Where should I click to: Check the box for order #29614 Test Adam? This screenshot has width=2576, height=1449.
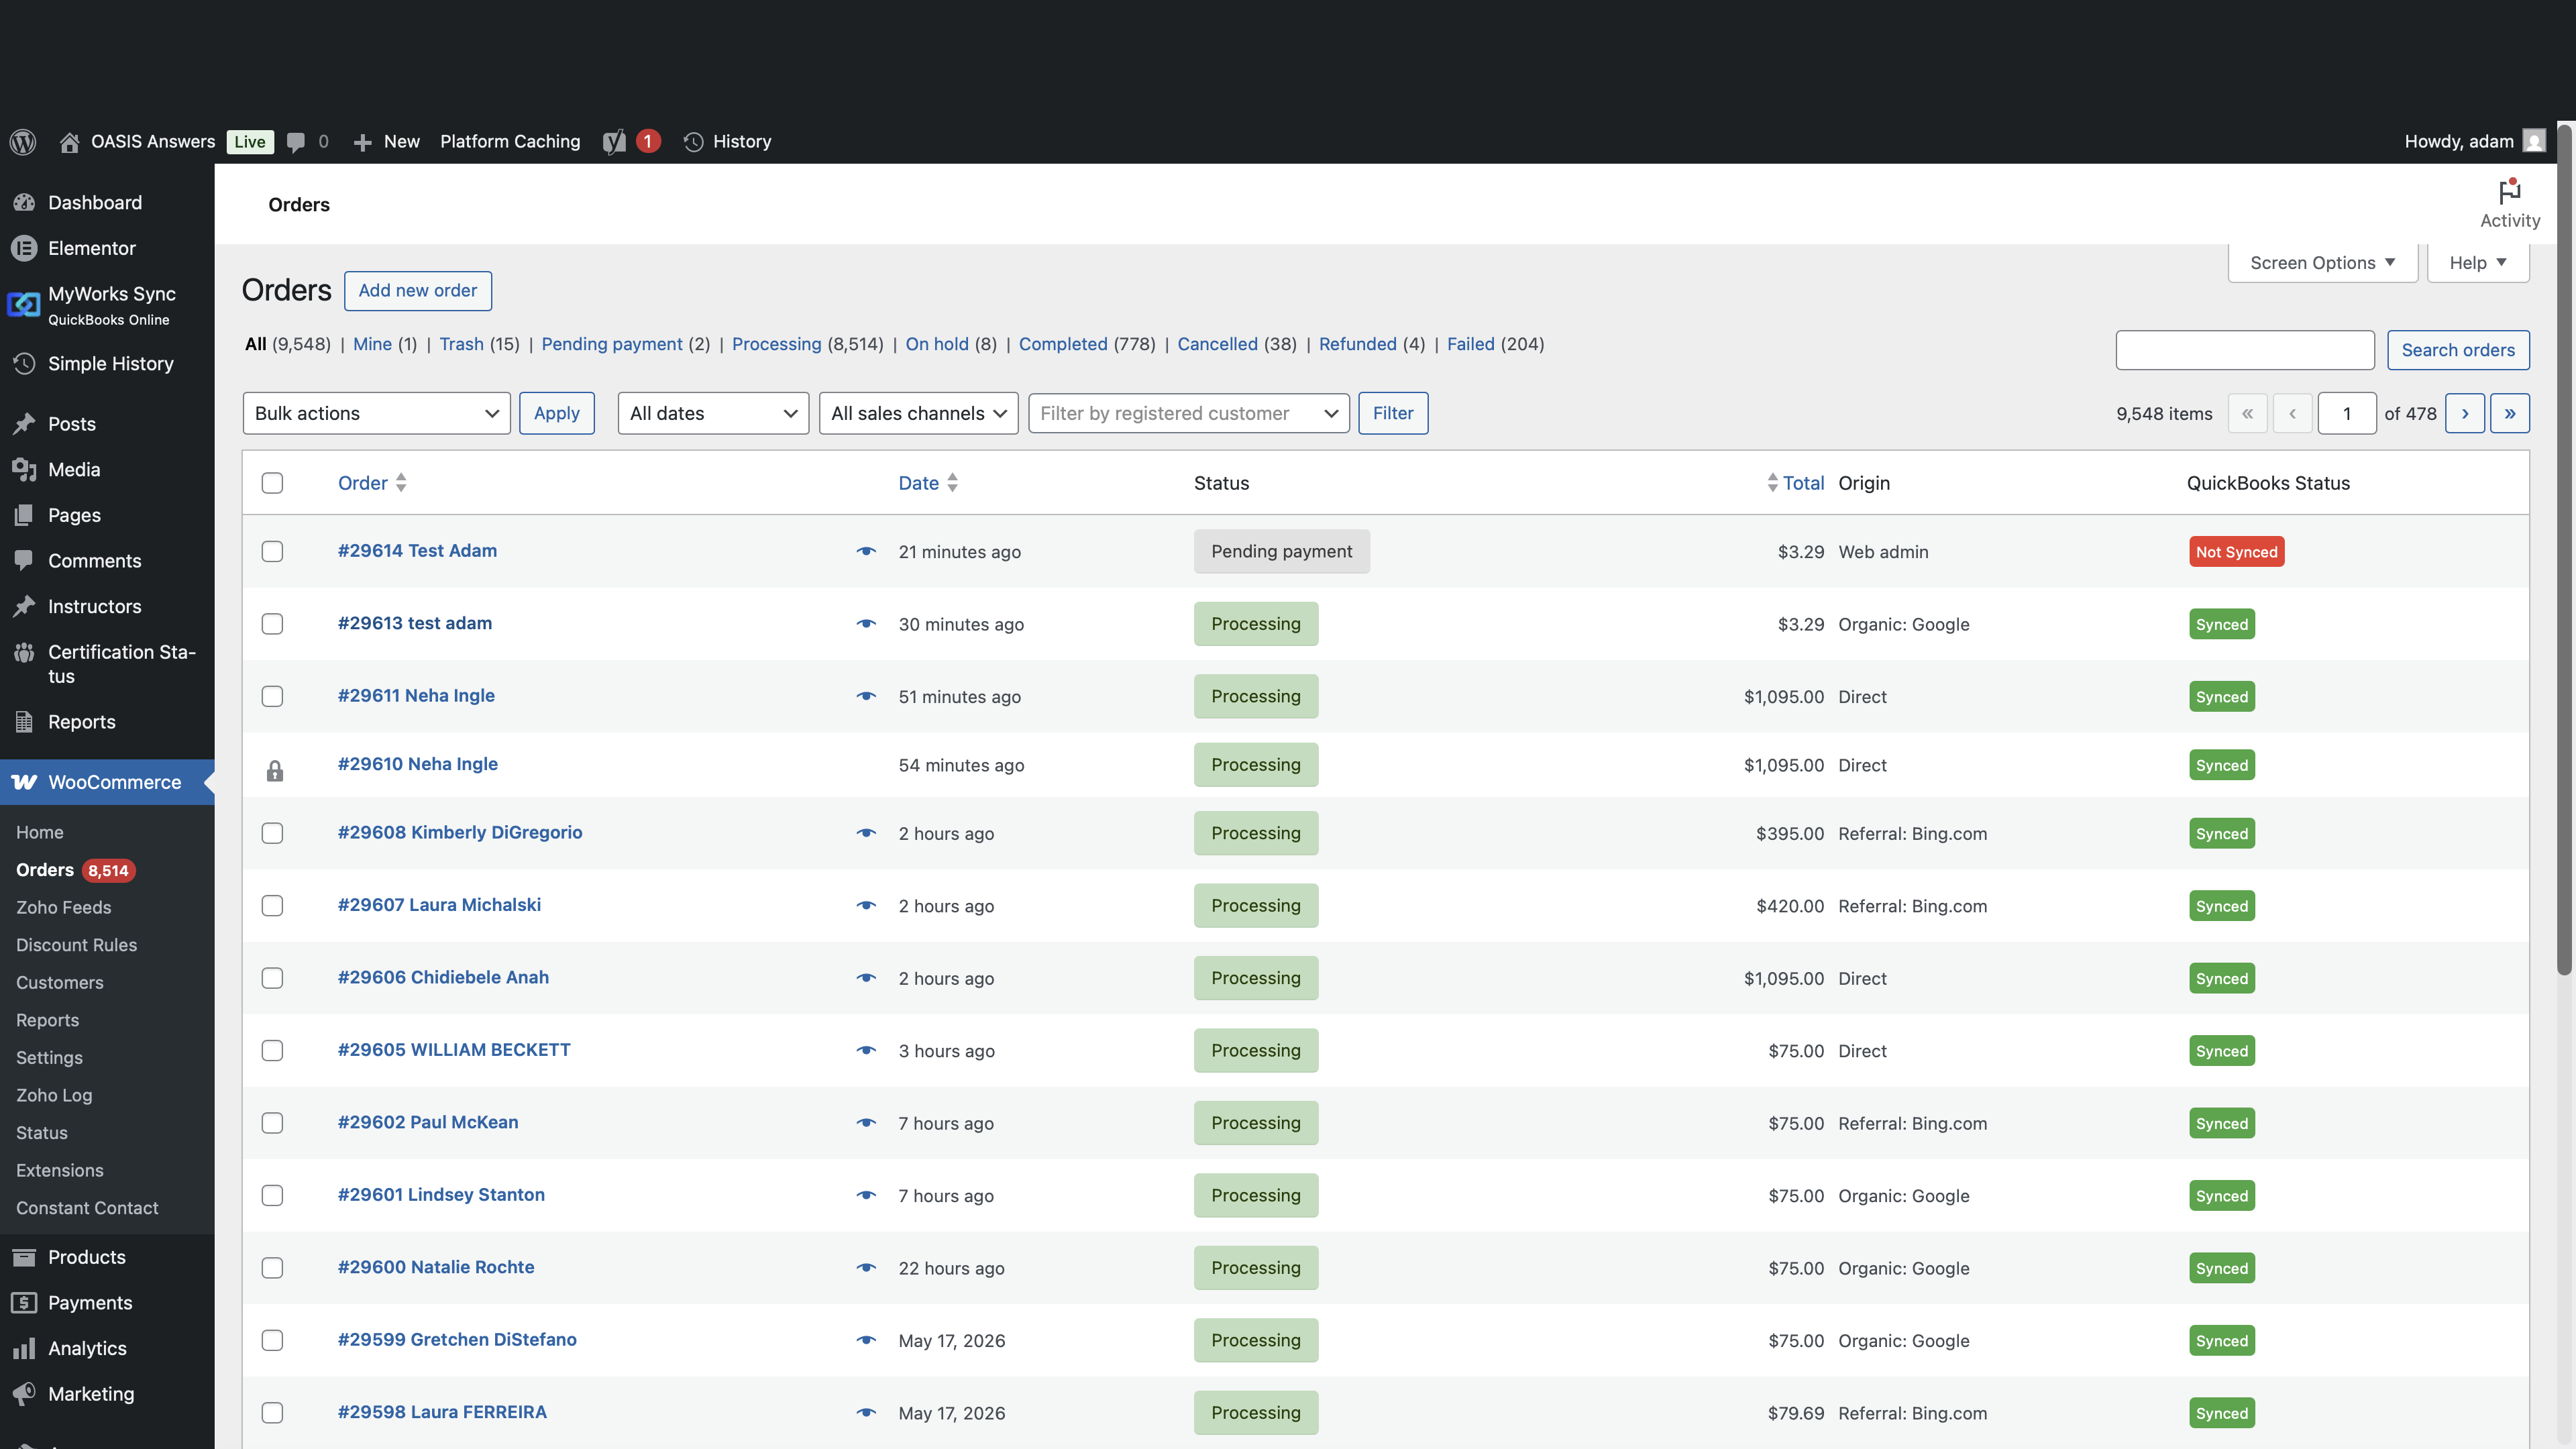click(x=272, y=551)
